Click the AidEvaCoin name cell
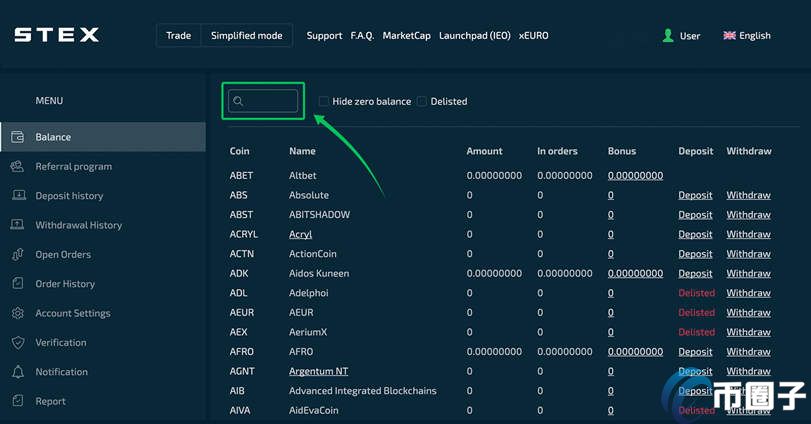 coord(313,411)
